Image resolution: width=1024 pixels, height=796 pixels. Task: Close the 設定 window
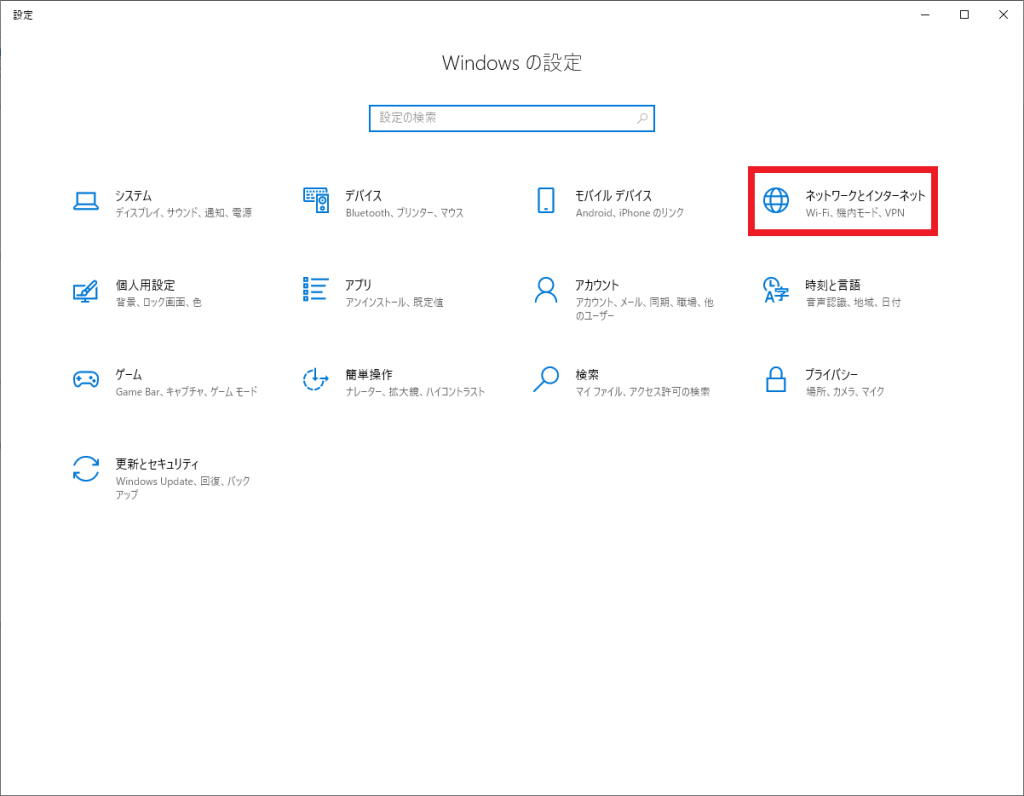pyautogui.click(x=1003, y=14)
